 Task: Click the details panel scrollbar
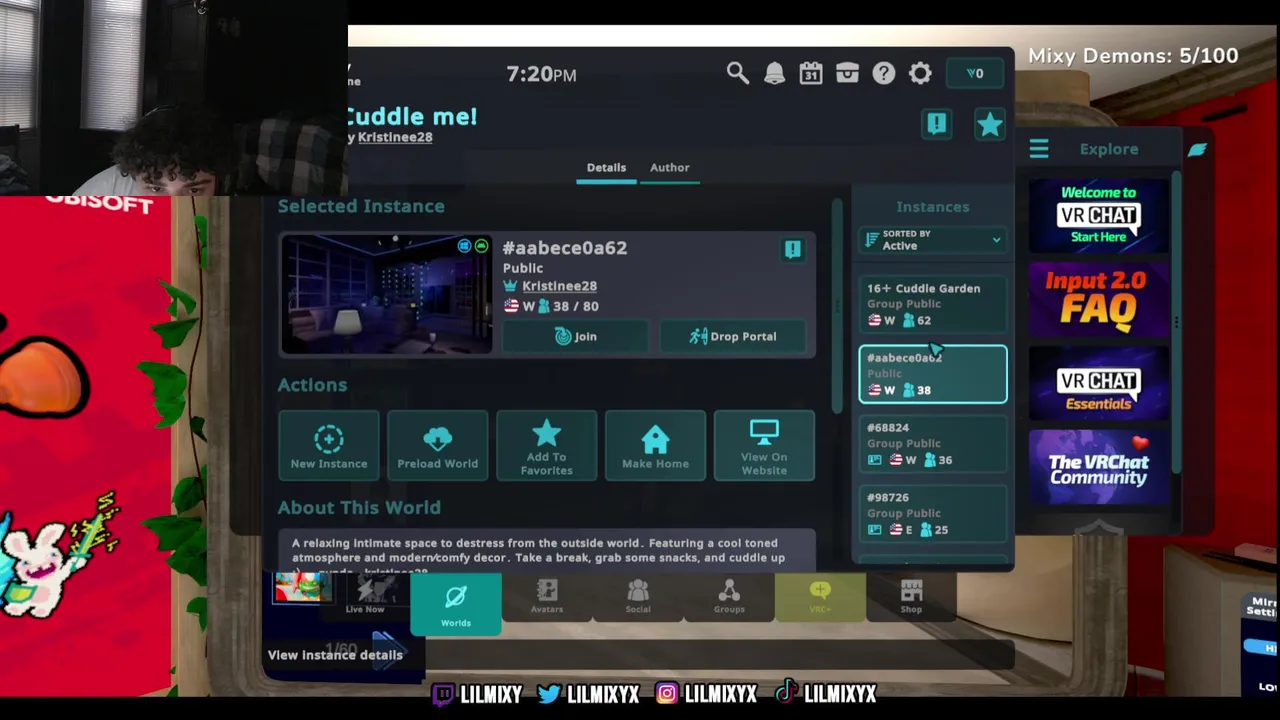pyautogui.click(x=837, y=305)
